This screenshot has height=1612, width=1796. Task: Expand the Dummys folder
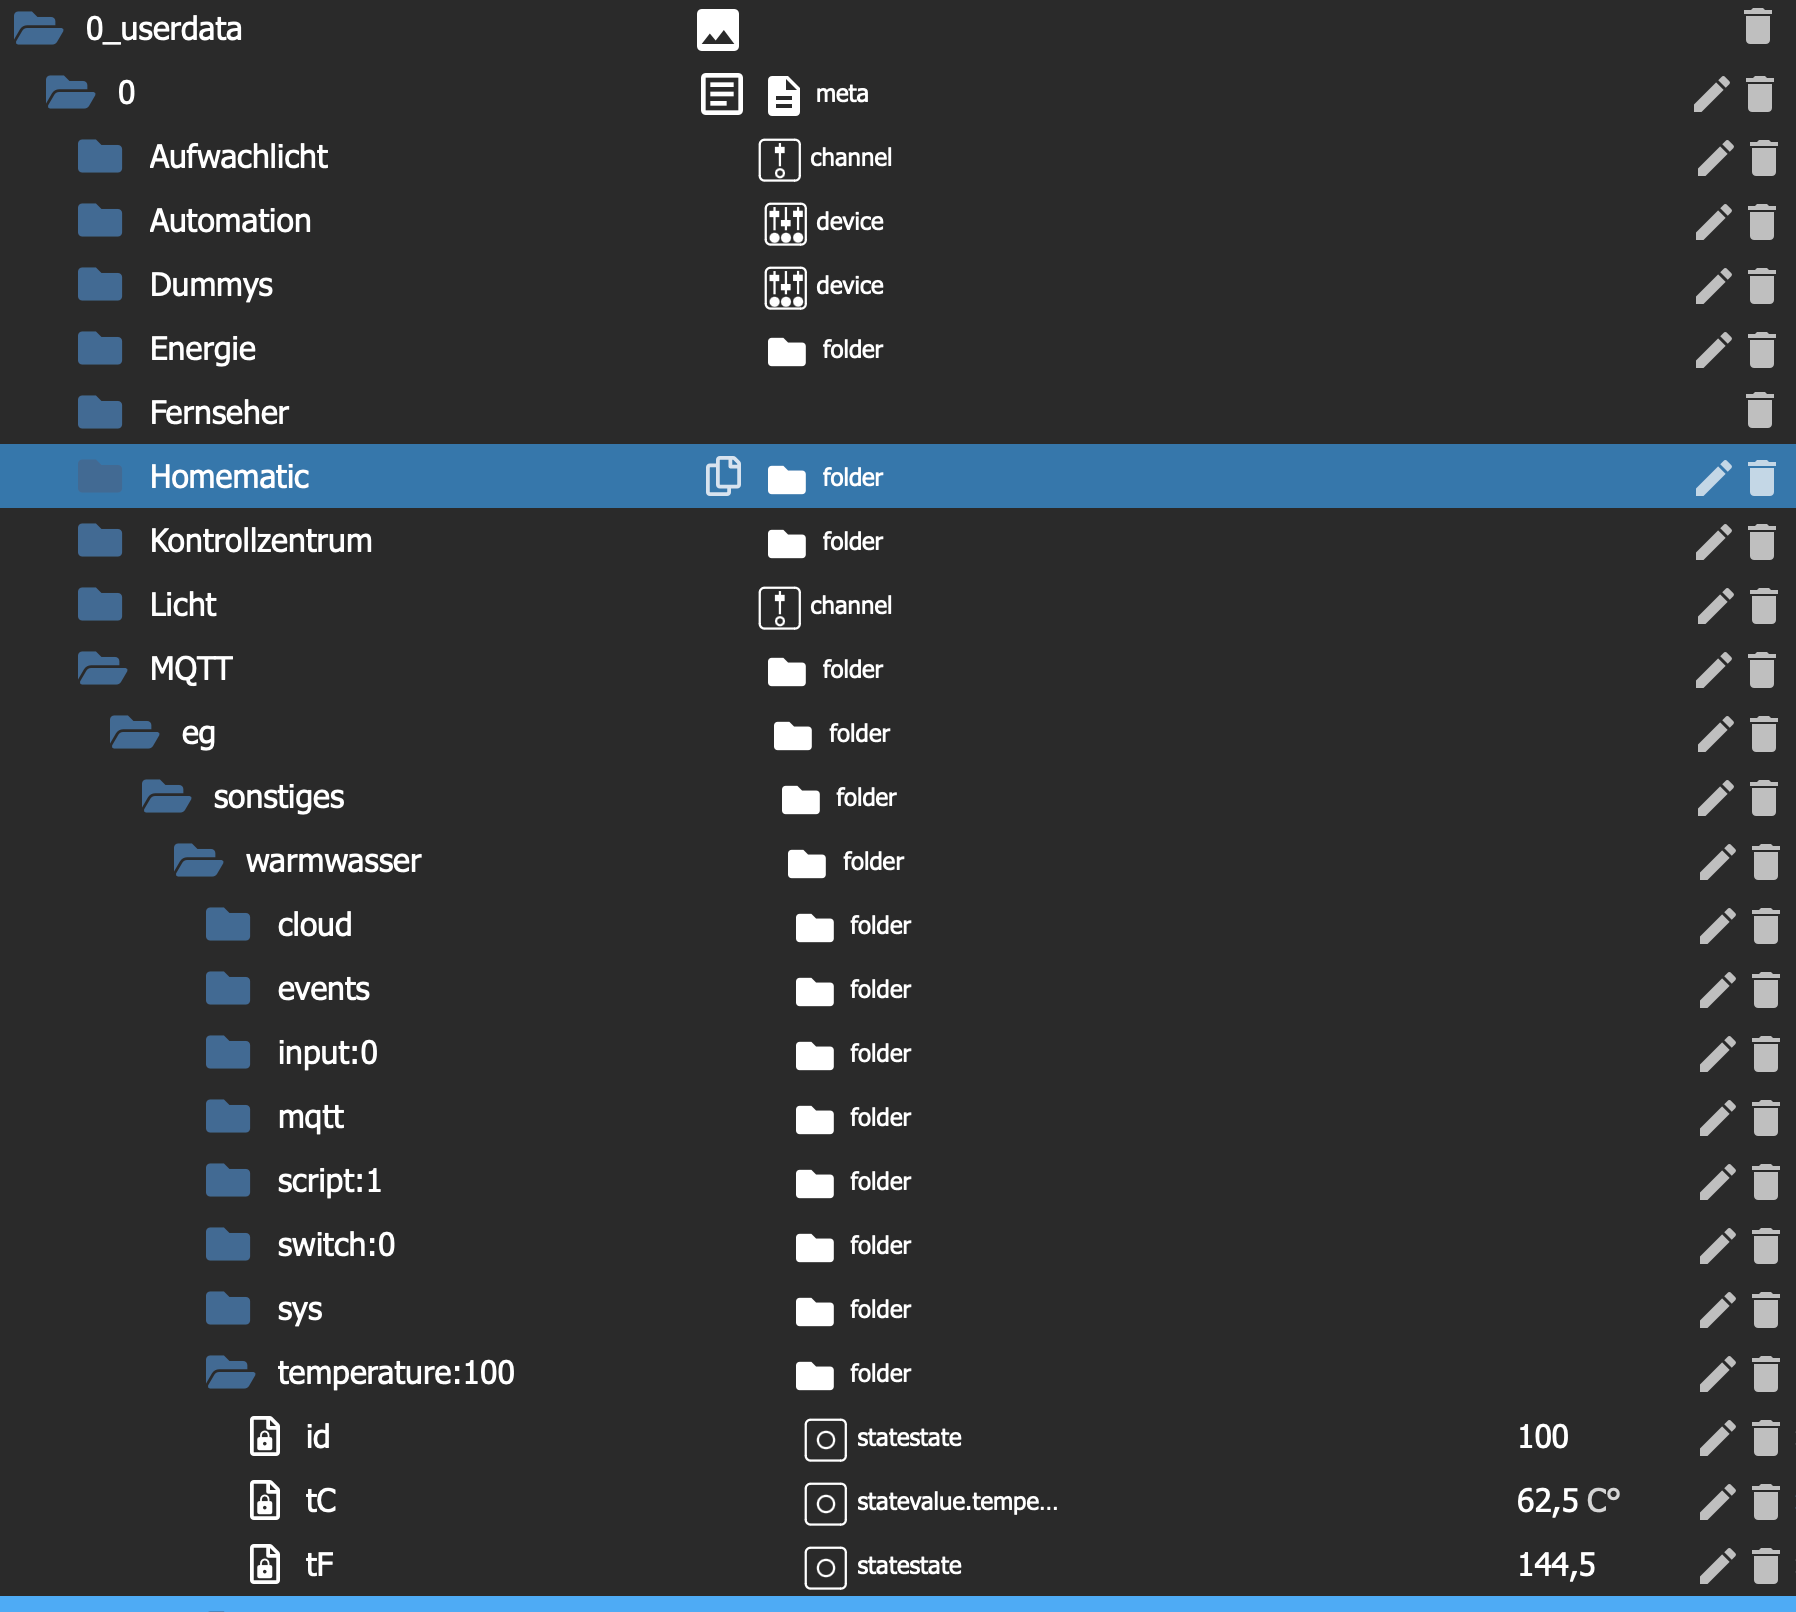click(100, 285)
